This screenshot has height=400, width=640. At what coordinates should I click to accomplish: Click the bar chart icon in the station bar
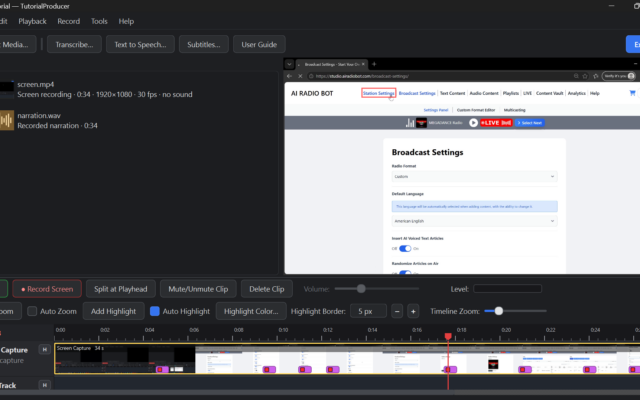pos(410,122)
